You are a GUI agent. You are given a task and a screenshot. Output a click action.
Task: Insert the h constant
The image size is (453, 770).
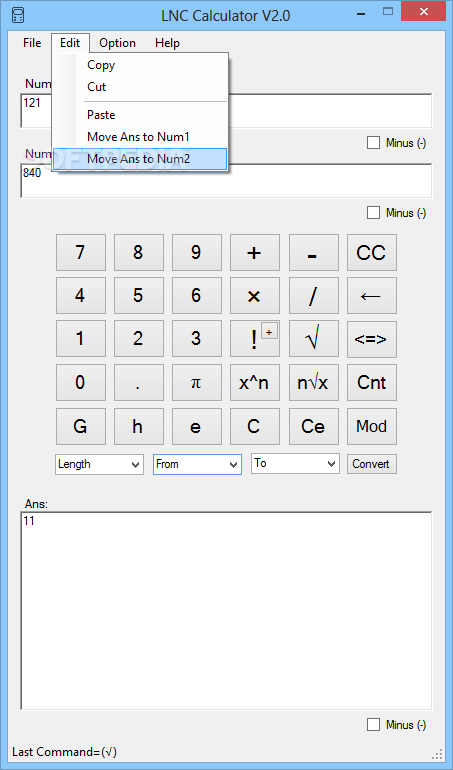pyautogui.click(x=139, y=426)
